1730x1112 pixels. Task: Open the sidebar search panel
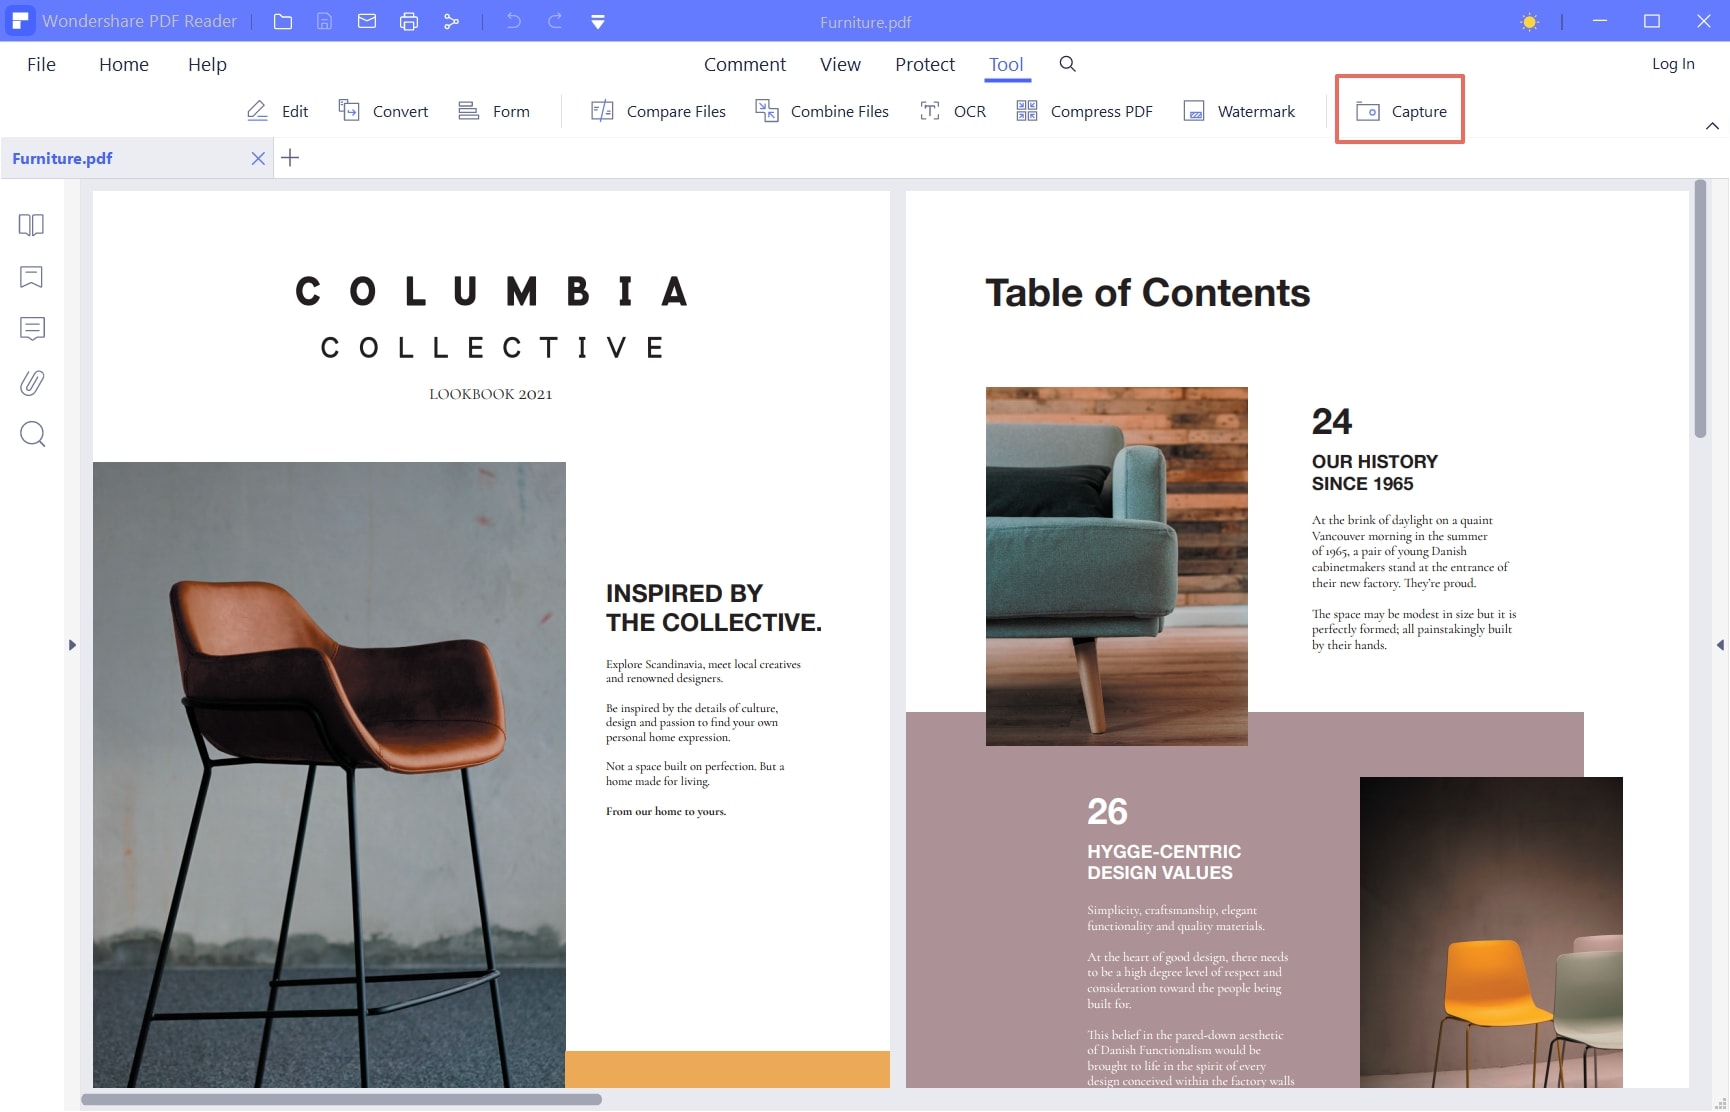(32, 434)
